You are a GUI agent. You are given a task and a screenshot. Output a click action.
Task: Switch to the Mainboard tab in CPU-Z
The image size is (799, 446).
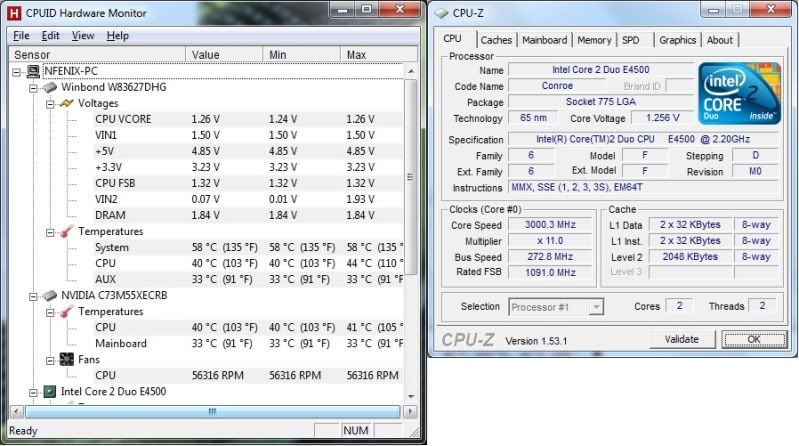(x=544, y=40)
